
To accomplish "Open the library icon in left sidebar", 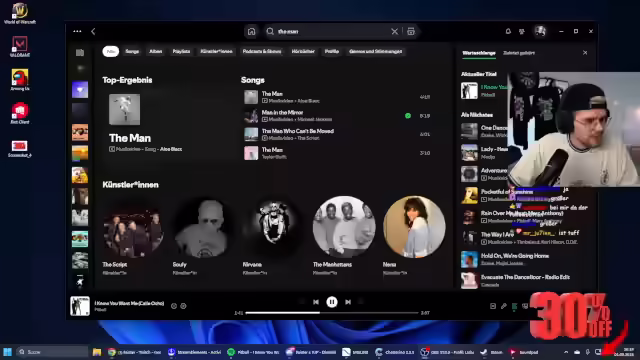I will pyautogui.click(x=80, y=52).
